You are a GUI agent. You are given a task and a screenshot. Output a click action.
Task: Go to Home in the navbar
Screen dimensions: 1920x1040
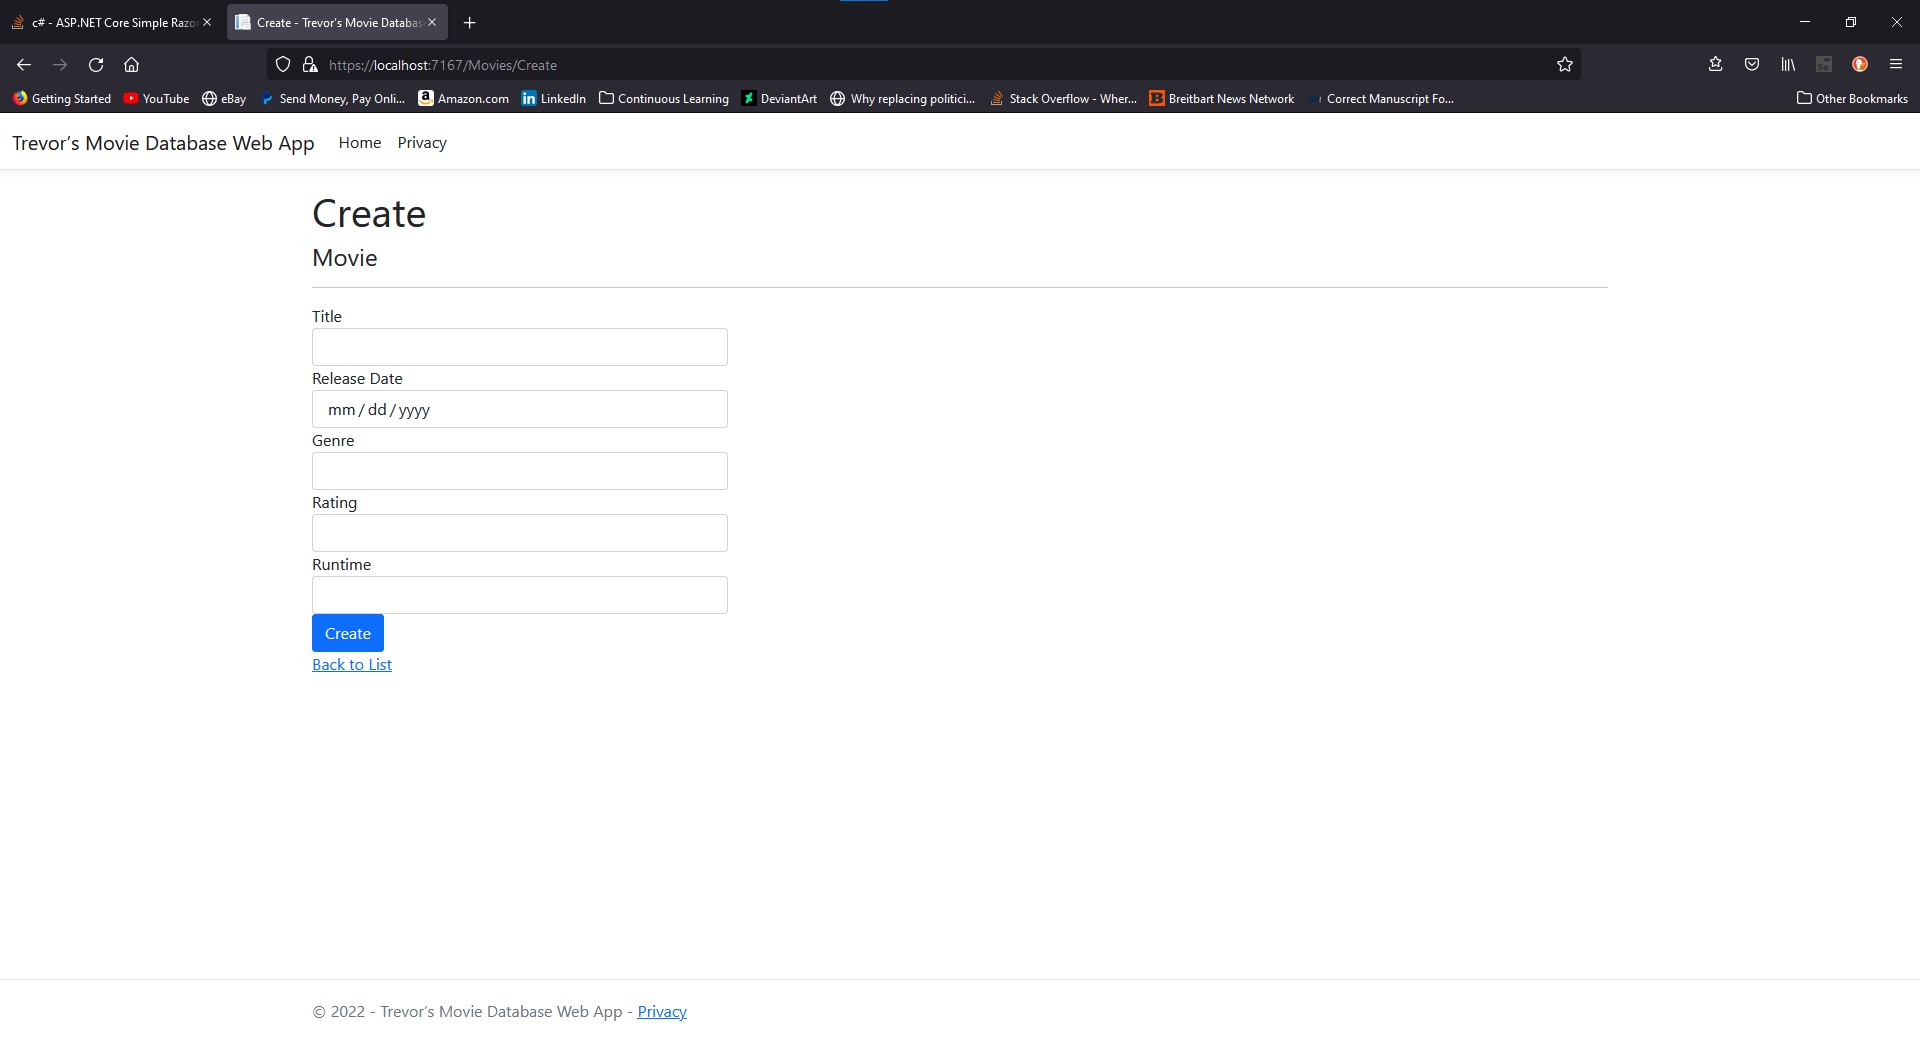(x=360, y=143)
